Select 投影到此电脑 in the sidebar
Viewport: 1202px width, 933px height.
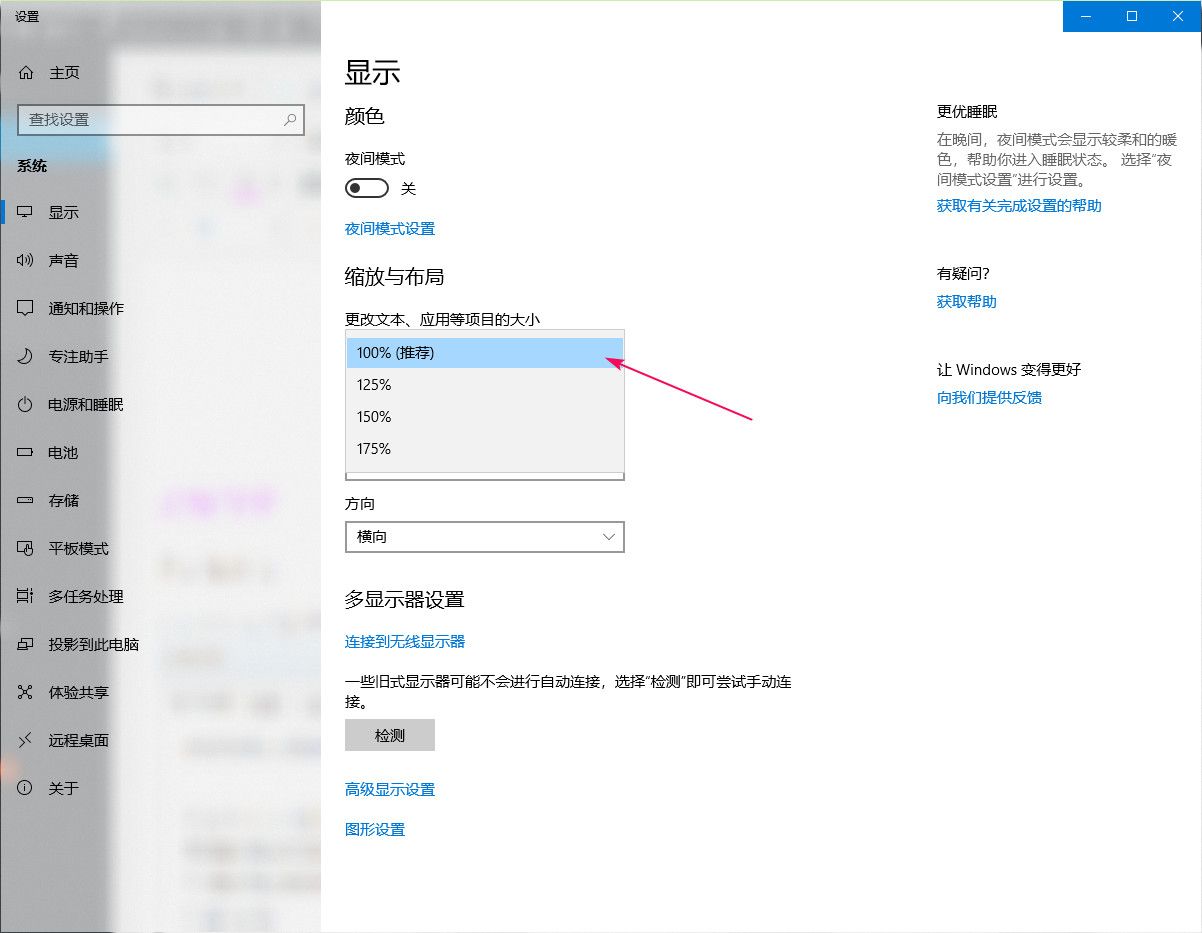(160, 645)
